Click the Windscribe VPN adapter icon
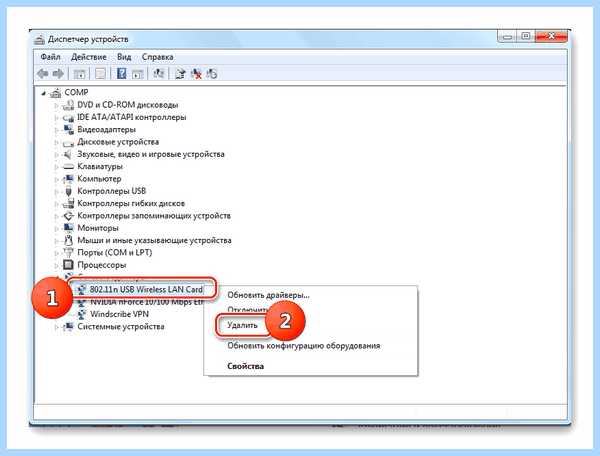The image size is (600, 456). point(82,314)
